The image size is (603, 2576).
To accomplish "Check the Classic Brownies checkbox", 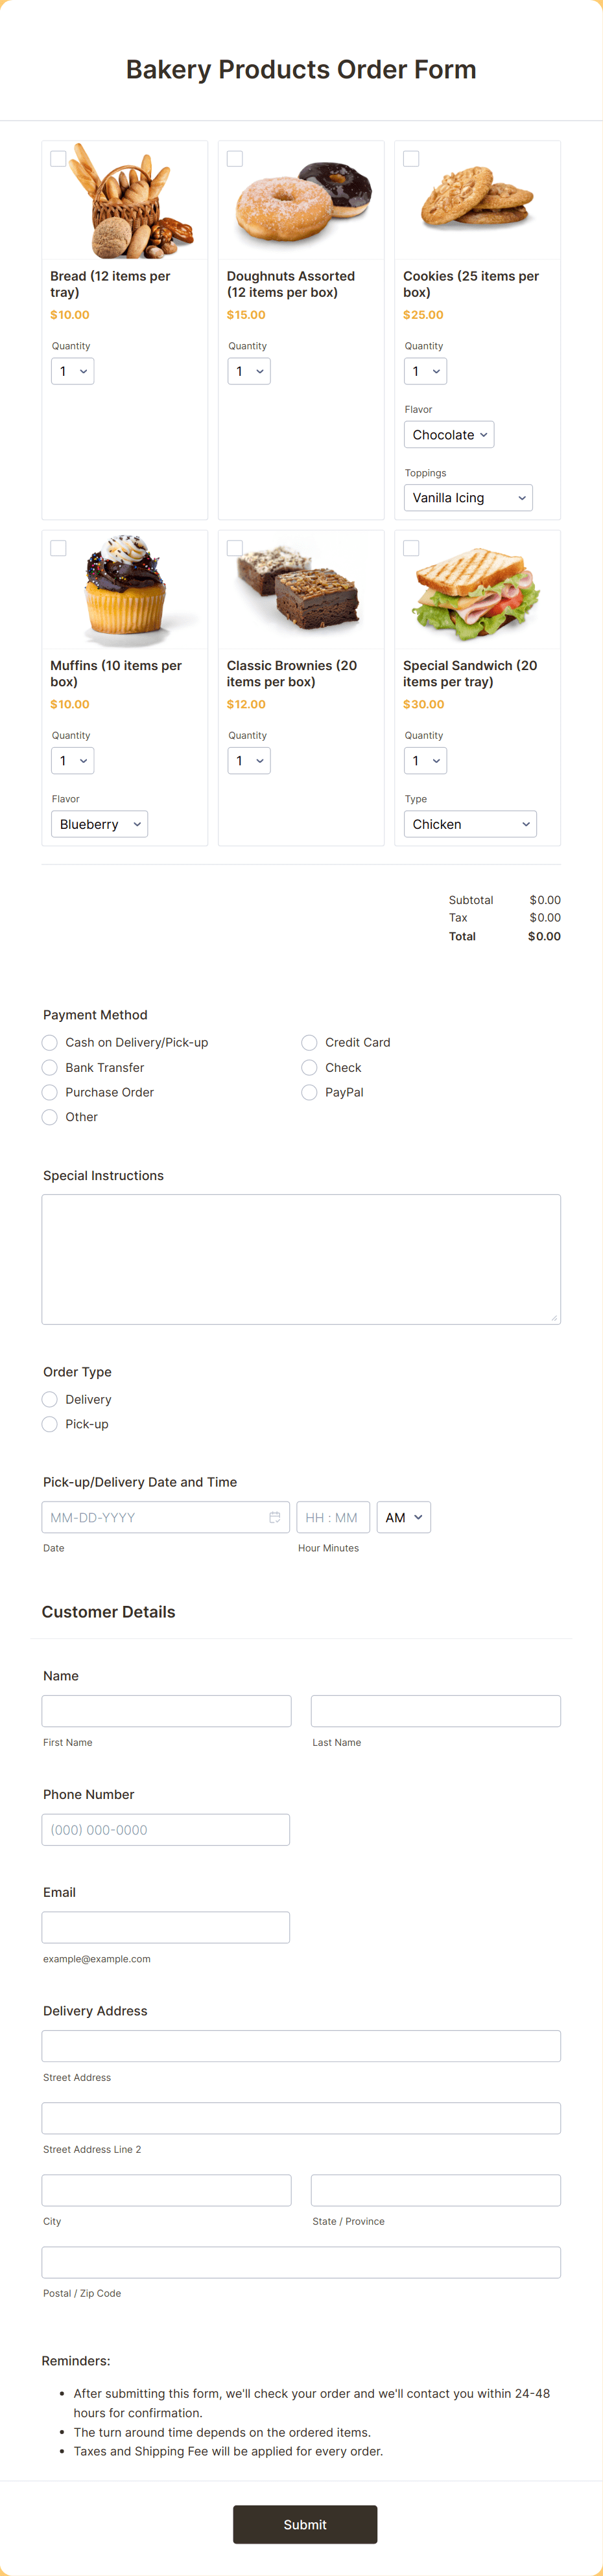I will click(234, 547).
